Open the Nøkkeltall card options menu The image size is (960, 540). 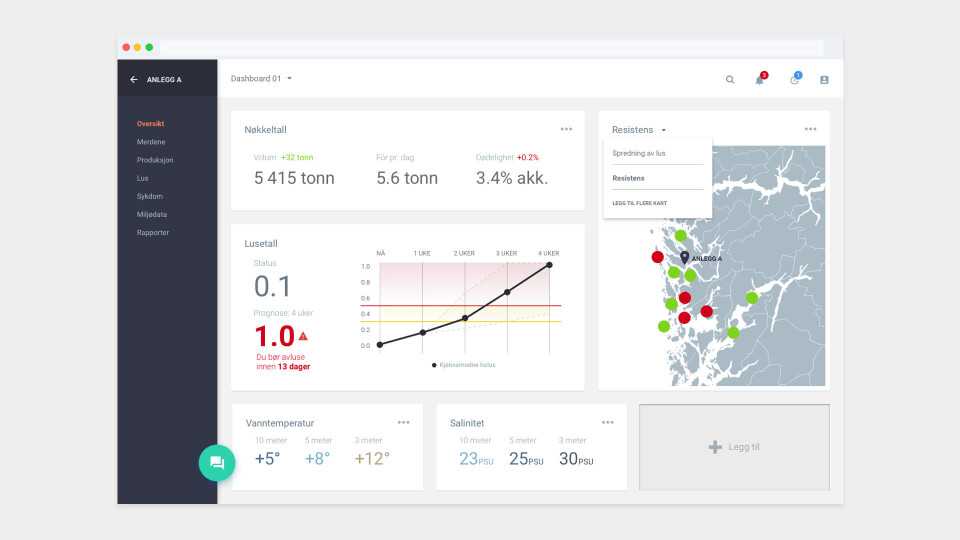pyautogui.click(x=566, y=129)
